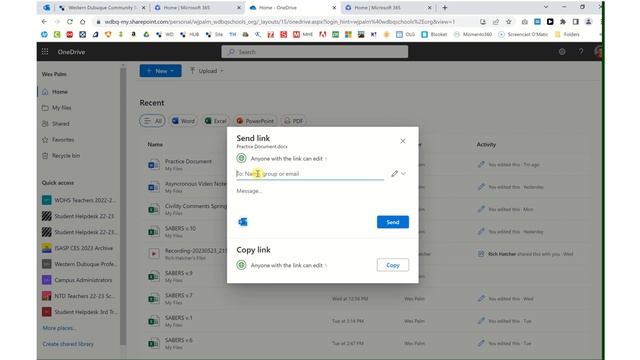This screenshot has height=360, width=640.
Task: Reload the page with refresh icon
Action: [70, 22]
